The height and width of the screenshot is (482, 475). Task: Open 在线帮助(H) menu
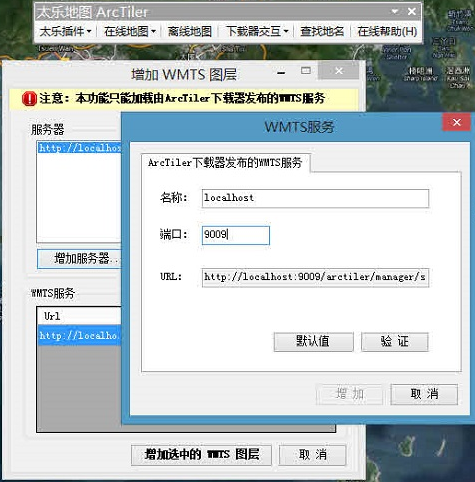click(387, 32)
